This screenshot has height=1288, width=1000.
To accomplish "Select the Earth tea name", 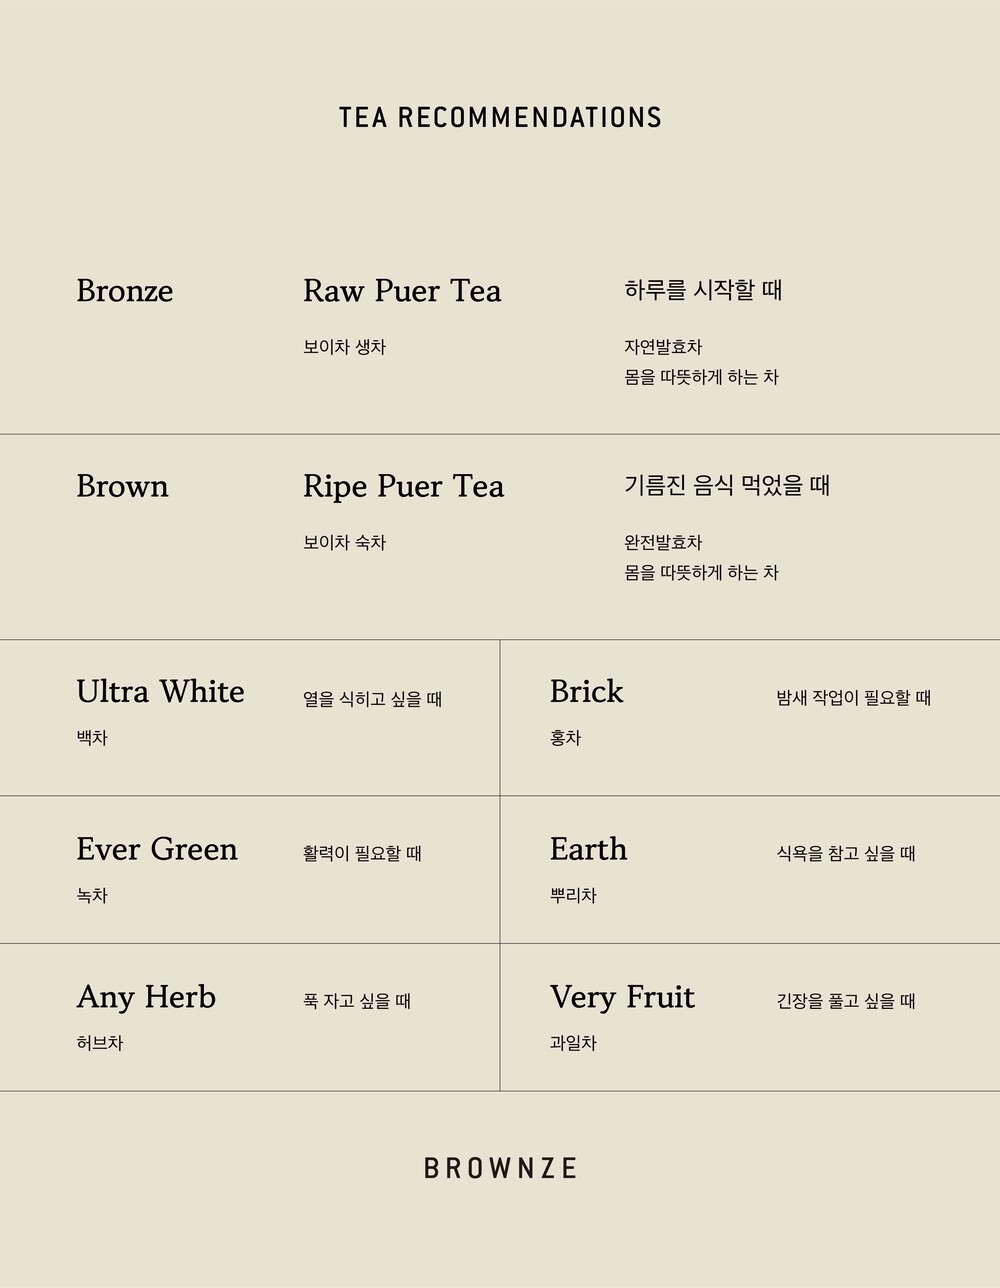I will point(588,849).
